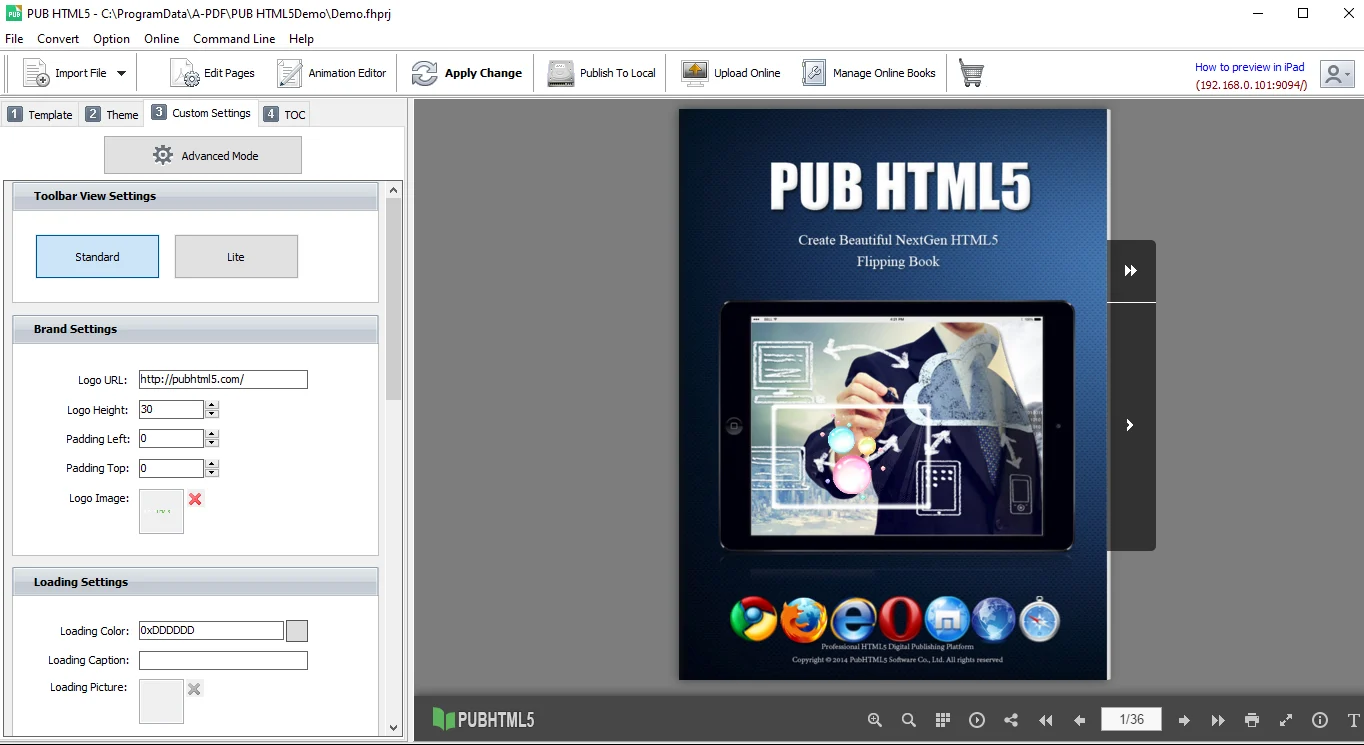
Task: Decrease Padding Top with down arrow
Action: [212, 472]
